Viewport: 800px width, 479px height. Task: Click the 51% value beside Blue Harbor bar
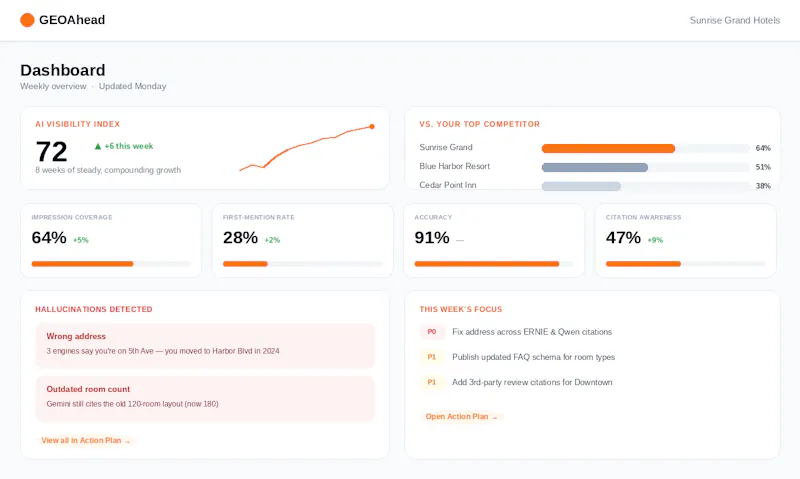coord(763,167)
